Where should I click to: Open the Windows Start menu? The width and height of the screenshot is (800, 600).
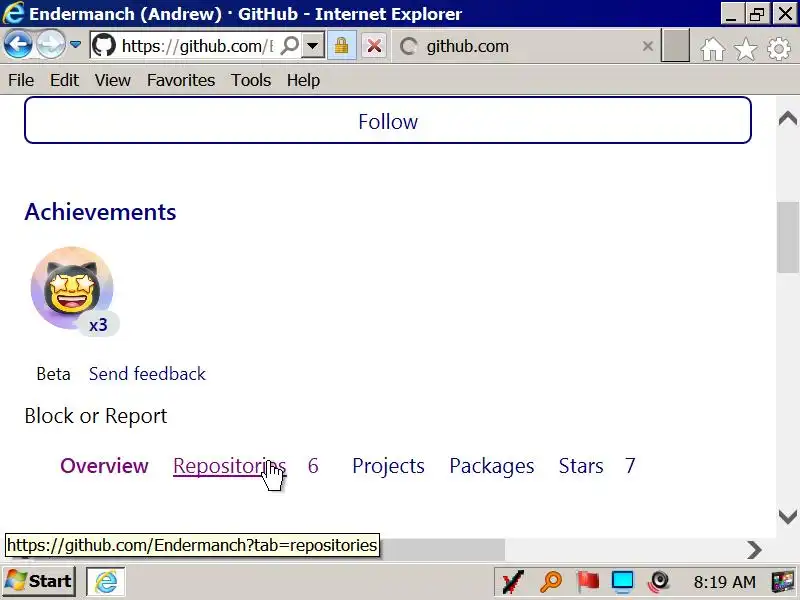39,581
